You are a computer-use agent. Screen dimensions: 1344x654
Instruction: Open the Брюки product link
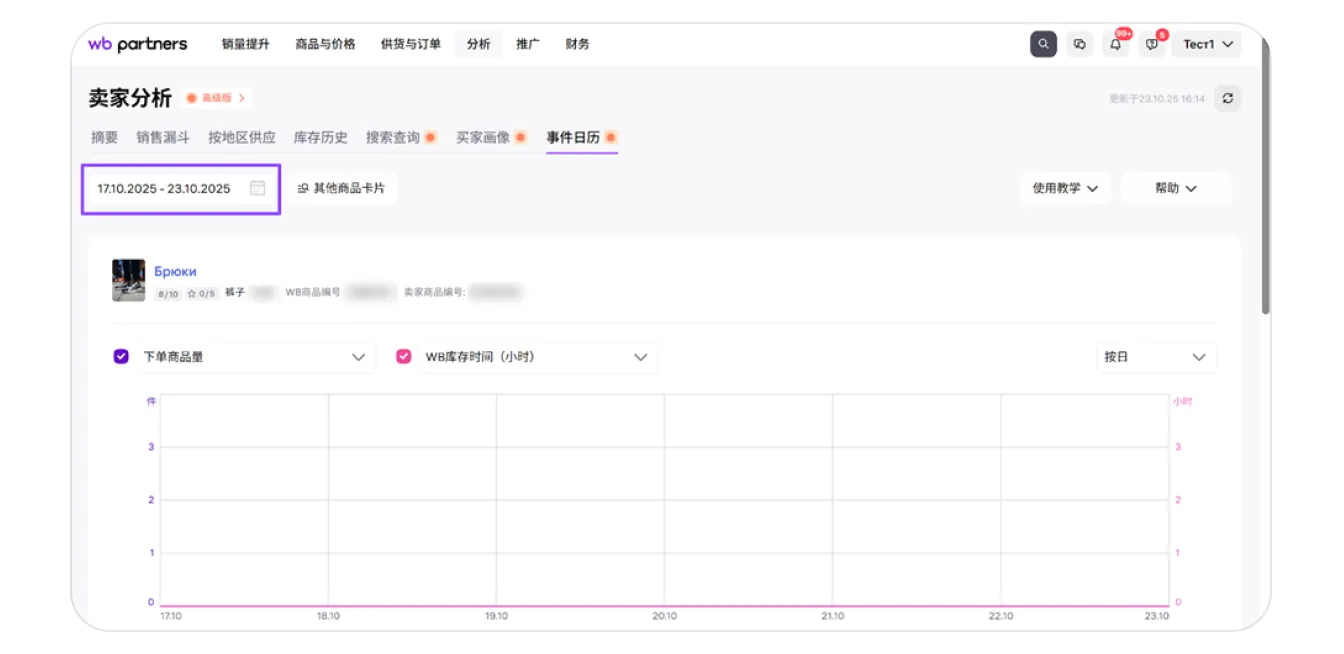point(175,271)
